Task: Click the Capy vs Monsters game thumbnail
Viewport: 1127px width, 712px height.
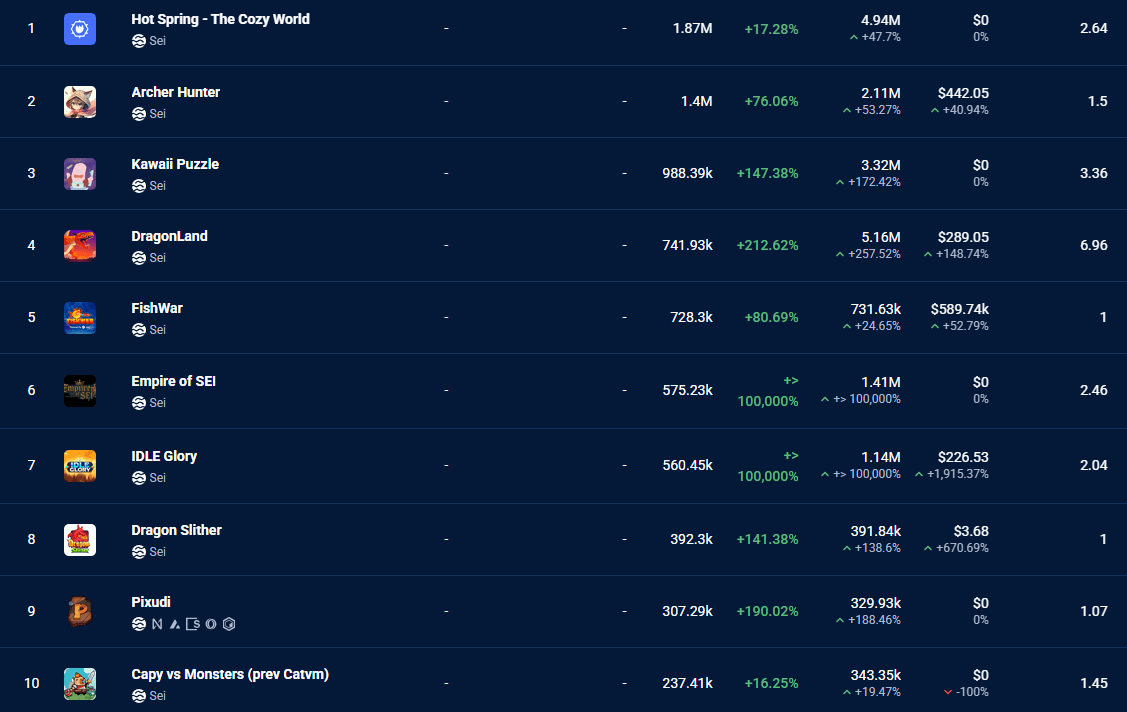Action: tap(80, 683)
